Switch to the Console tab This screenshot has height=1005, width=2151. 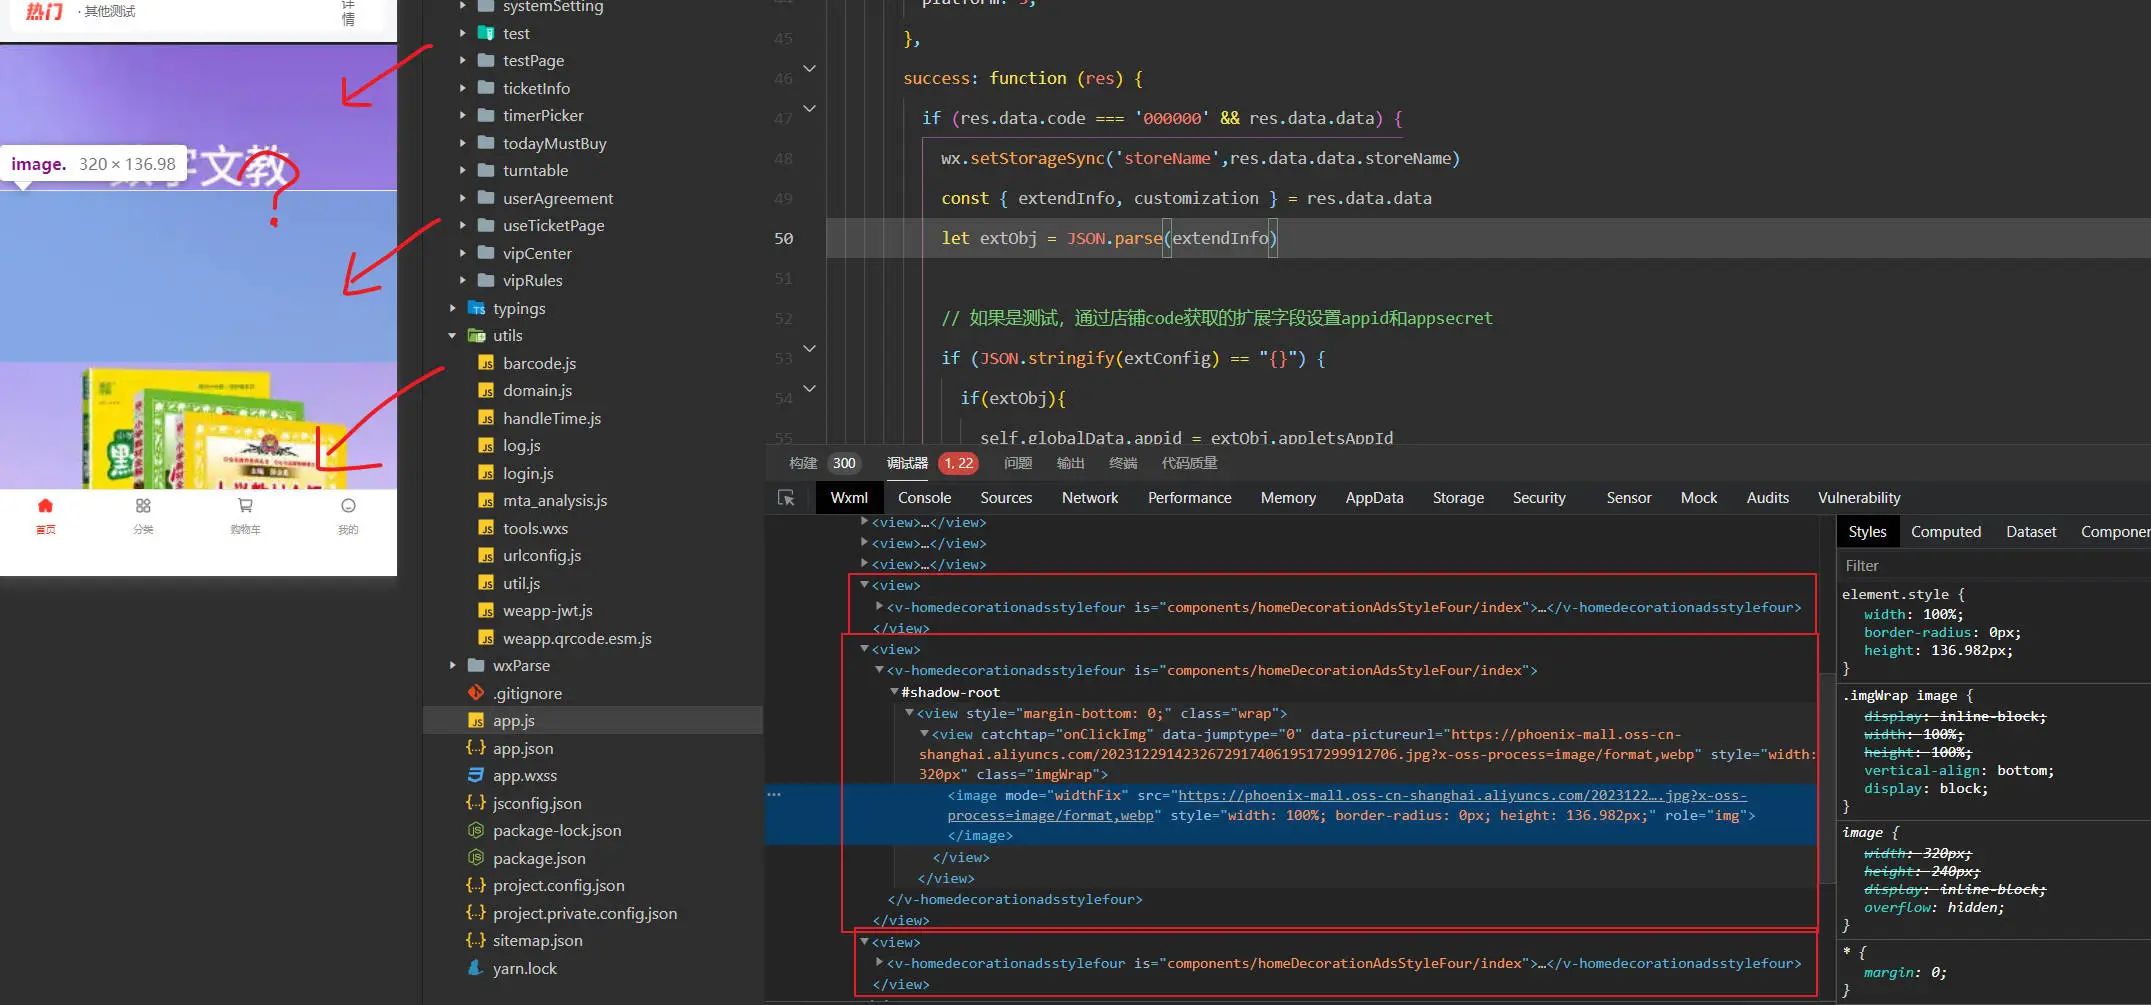[924, 498]
